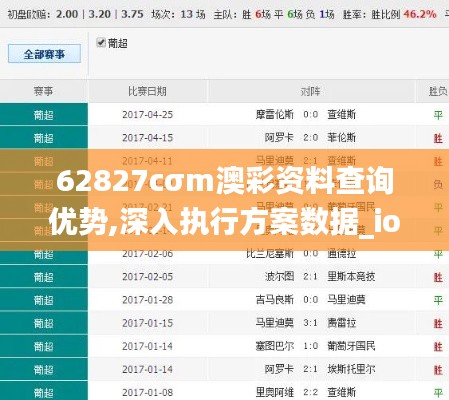The image size is (449, 400).
Task: Click the 对阵 column header
Action: pos(310,91)
